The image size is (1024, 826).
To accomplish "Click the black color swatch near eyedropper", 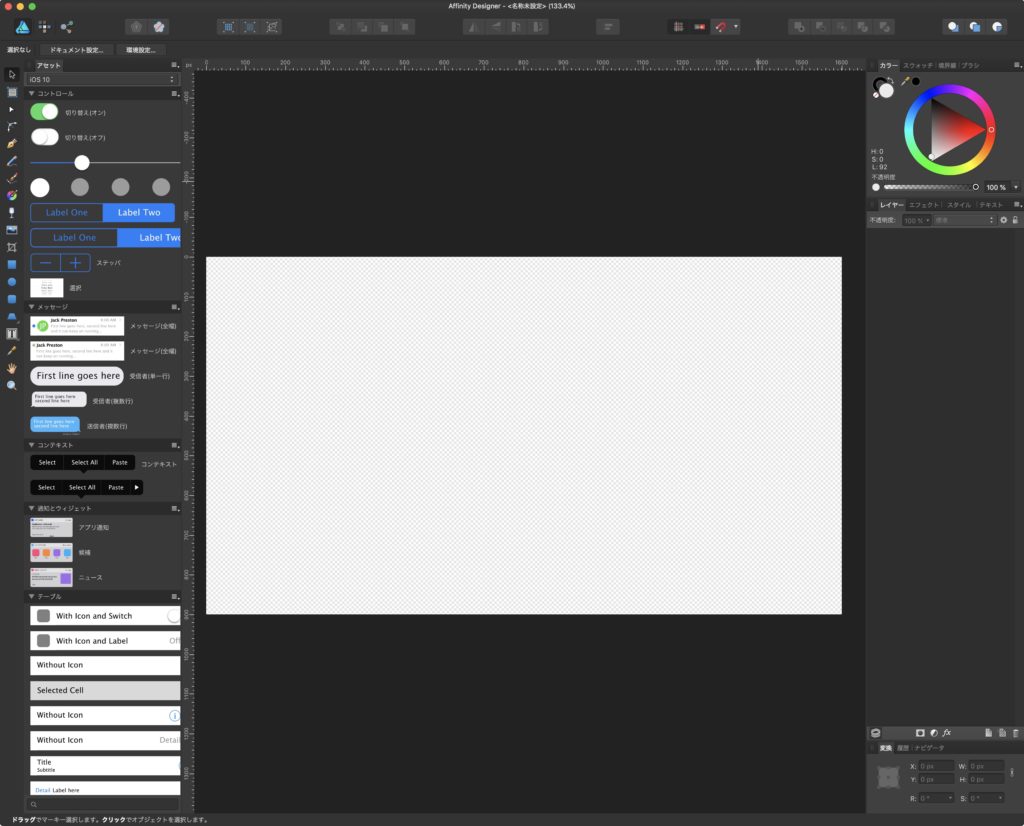I will coord(916,81).
